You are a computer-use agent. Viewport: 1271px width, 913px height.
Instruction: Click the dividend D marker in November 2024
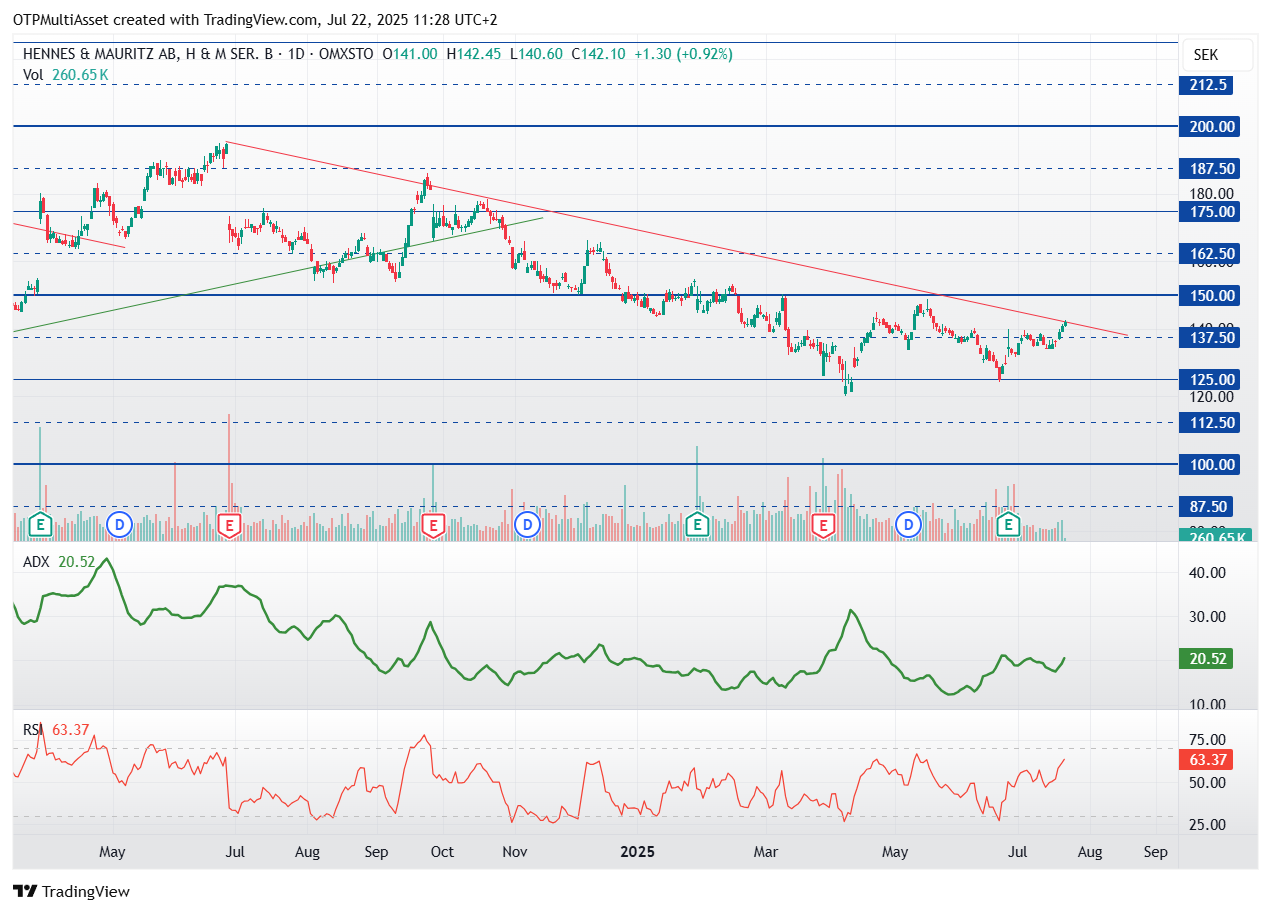click(526, 524)
